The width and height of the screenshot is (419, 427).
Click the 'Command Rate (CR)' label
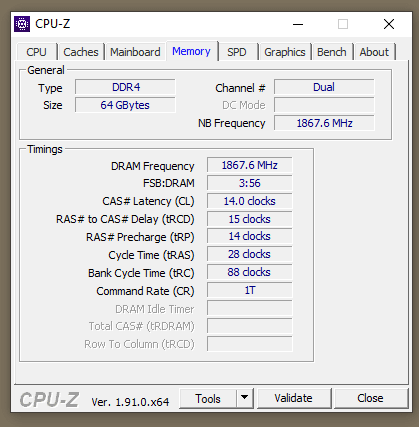(145, 291)
